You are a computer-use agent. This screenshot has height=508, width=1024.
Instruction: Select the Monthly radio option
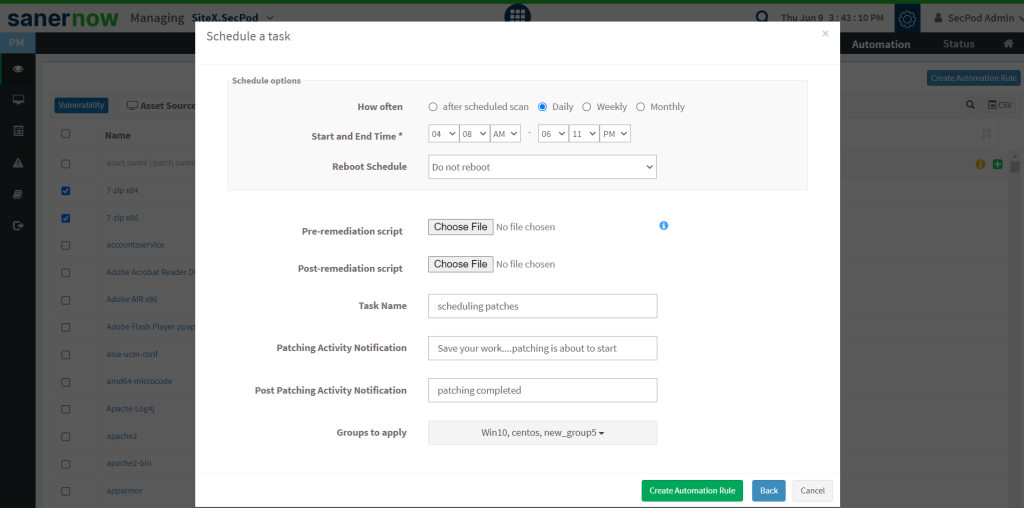pos(641,107)
